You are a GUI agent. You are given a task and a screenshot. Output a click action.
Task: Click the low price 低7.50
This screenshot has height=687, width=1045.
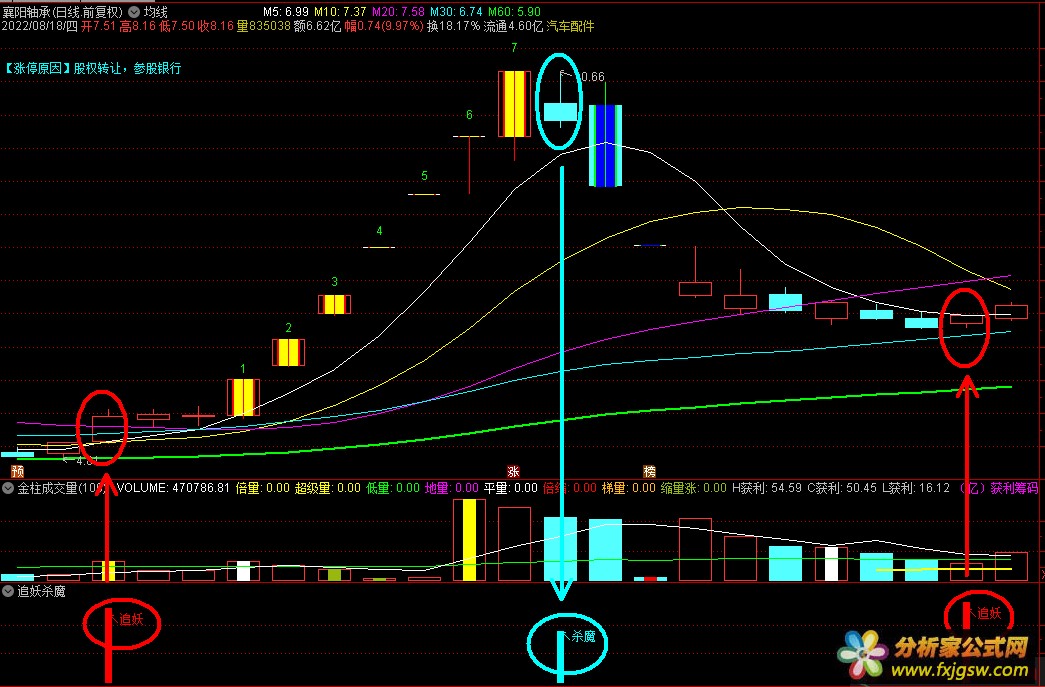pyautogui.click(x=177, y=27)
